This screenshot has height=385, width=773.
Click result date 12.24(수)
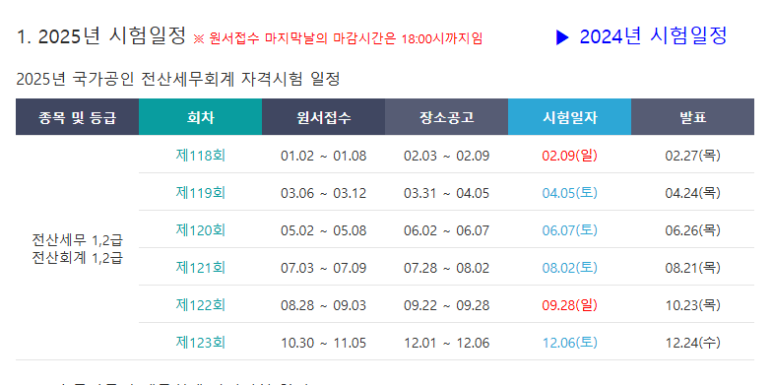click(x=693, y=343)
